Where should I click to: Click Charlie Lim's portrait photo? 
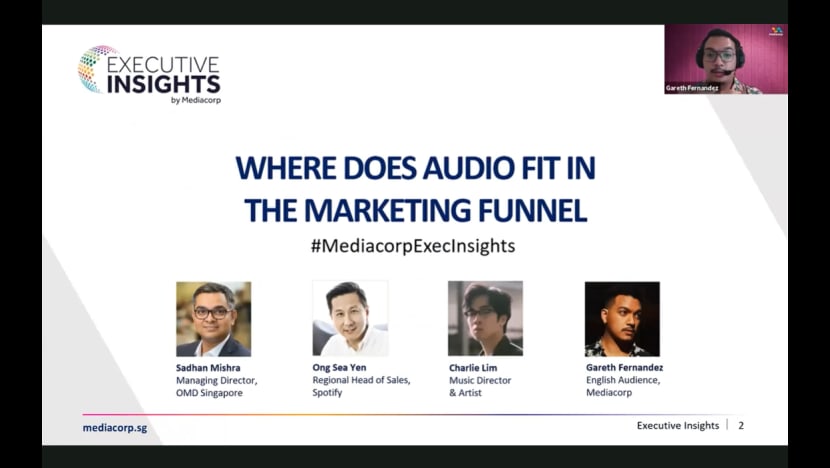485,318
